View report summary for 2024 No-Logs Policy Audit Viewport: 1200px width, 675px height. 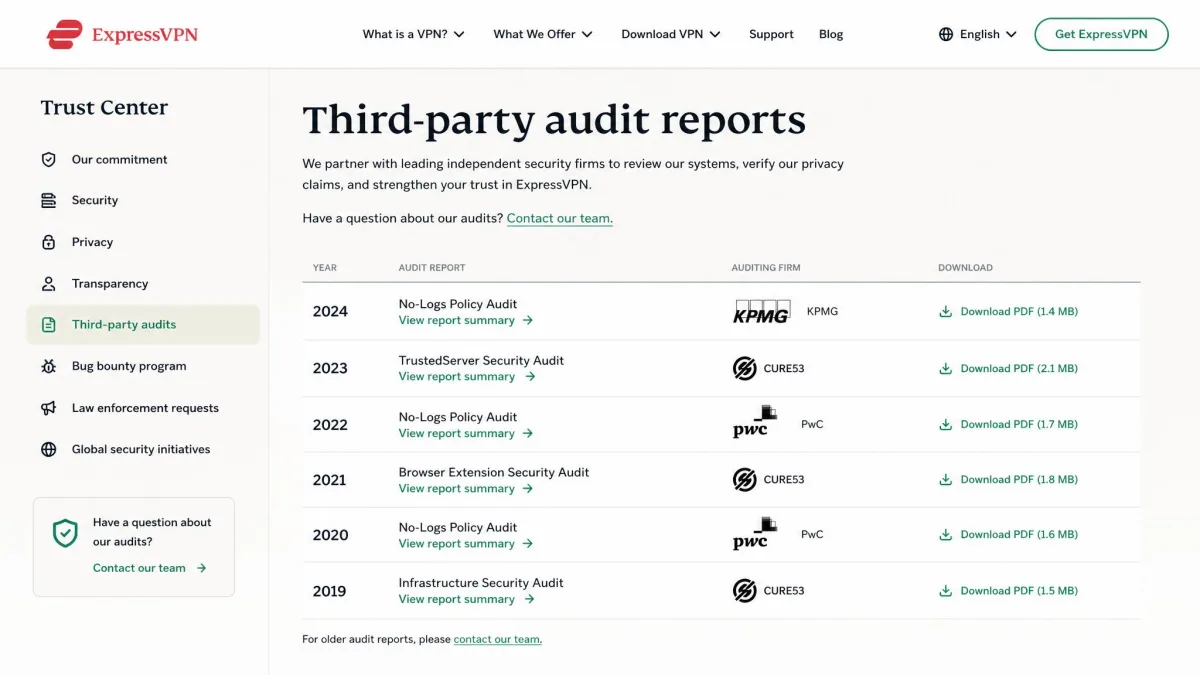tap(466, 320)
